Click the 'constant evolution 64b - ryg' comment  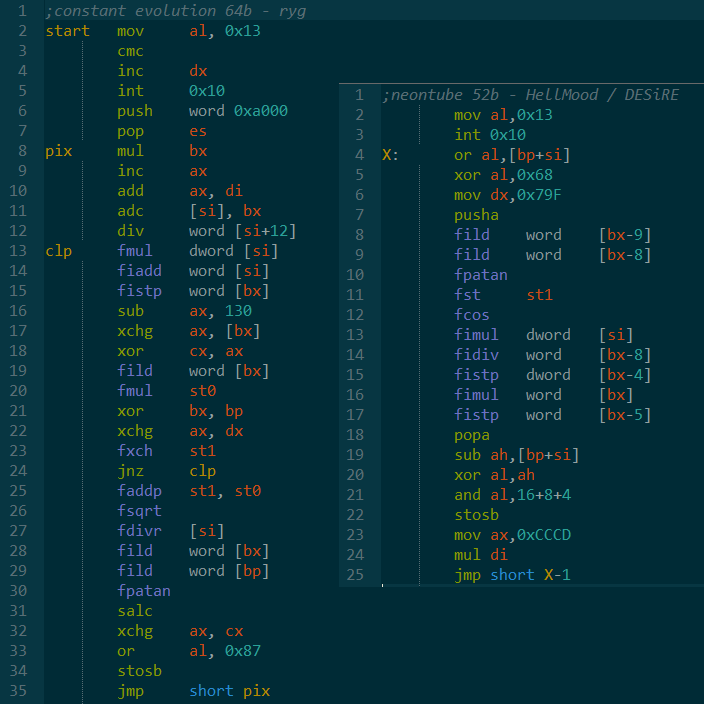(176, 11)
